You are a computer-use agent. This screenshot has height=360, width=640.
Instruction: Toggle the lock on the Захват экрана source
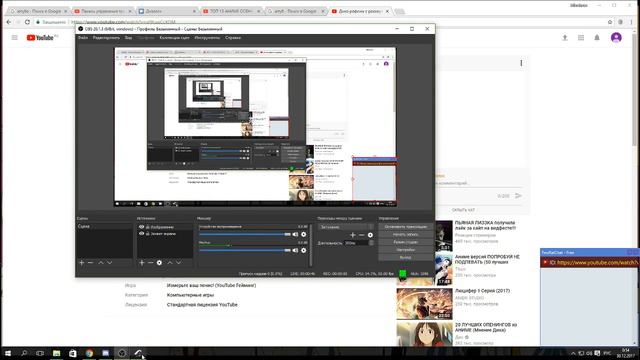point(148,233)
